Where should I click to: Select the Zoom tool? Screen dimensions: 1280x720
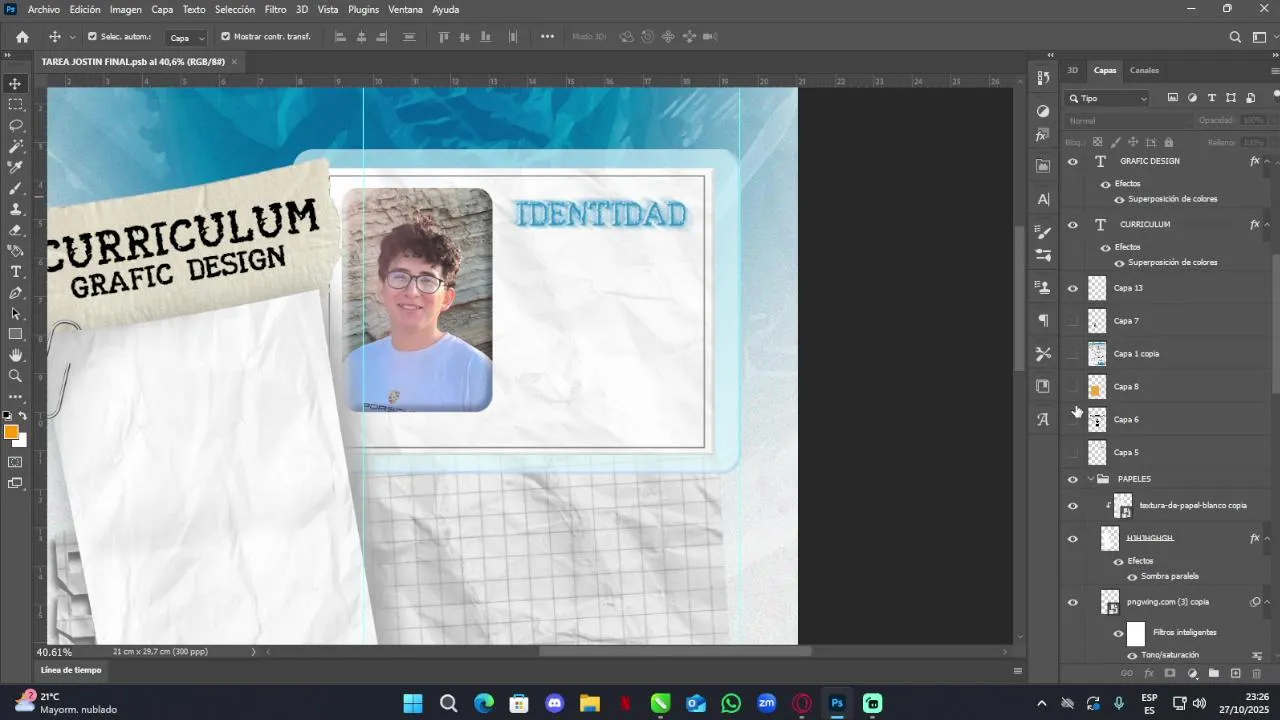pyautogui.click(x=15, y=376)
